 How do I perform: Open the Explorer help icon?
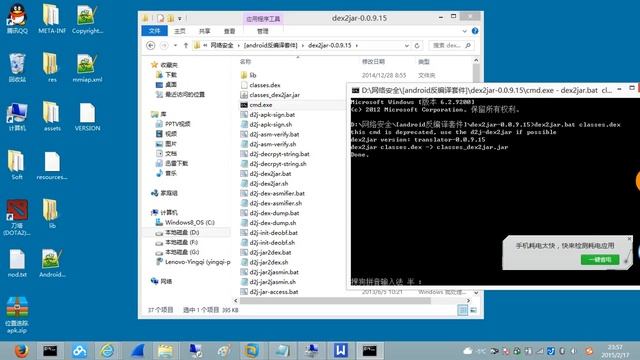pyautogui.click(x=475, y=31)
